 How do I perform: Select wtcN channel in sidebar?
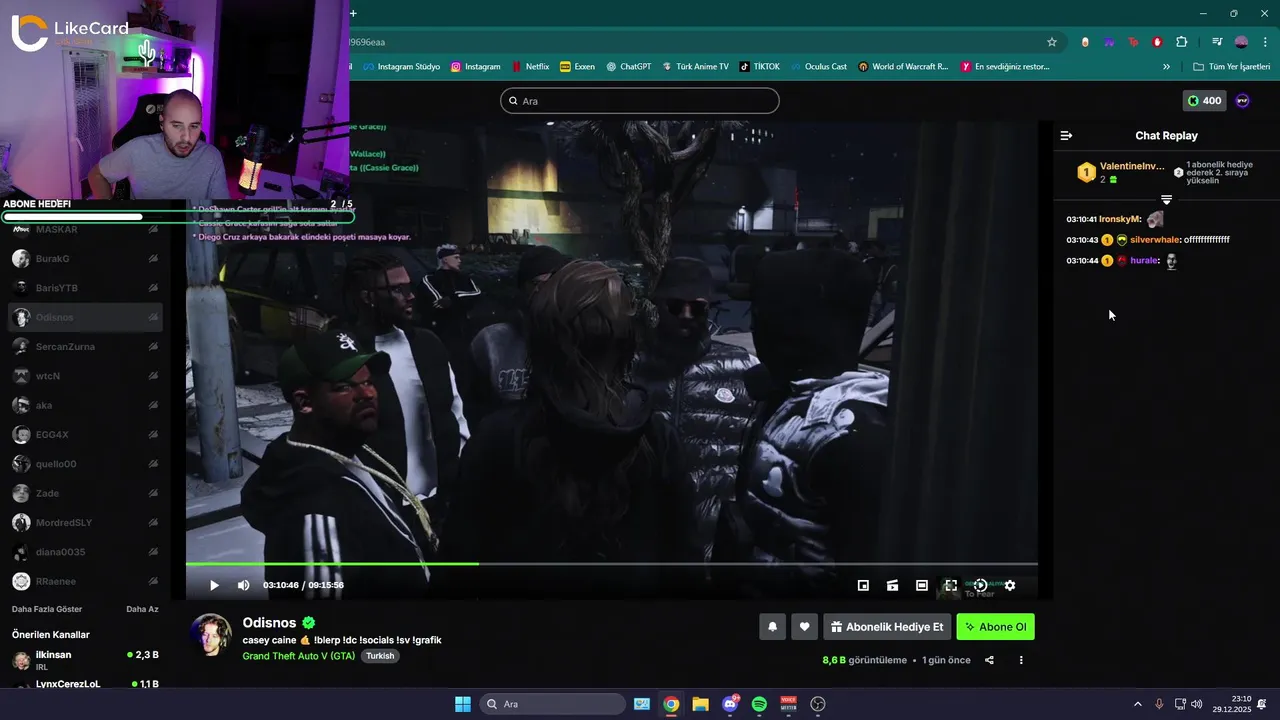pos(86,376)
